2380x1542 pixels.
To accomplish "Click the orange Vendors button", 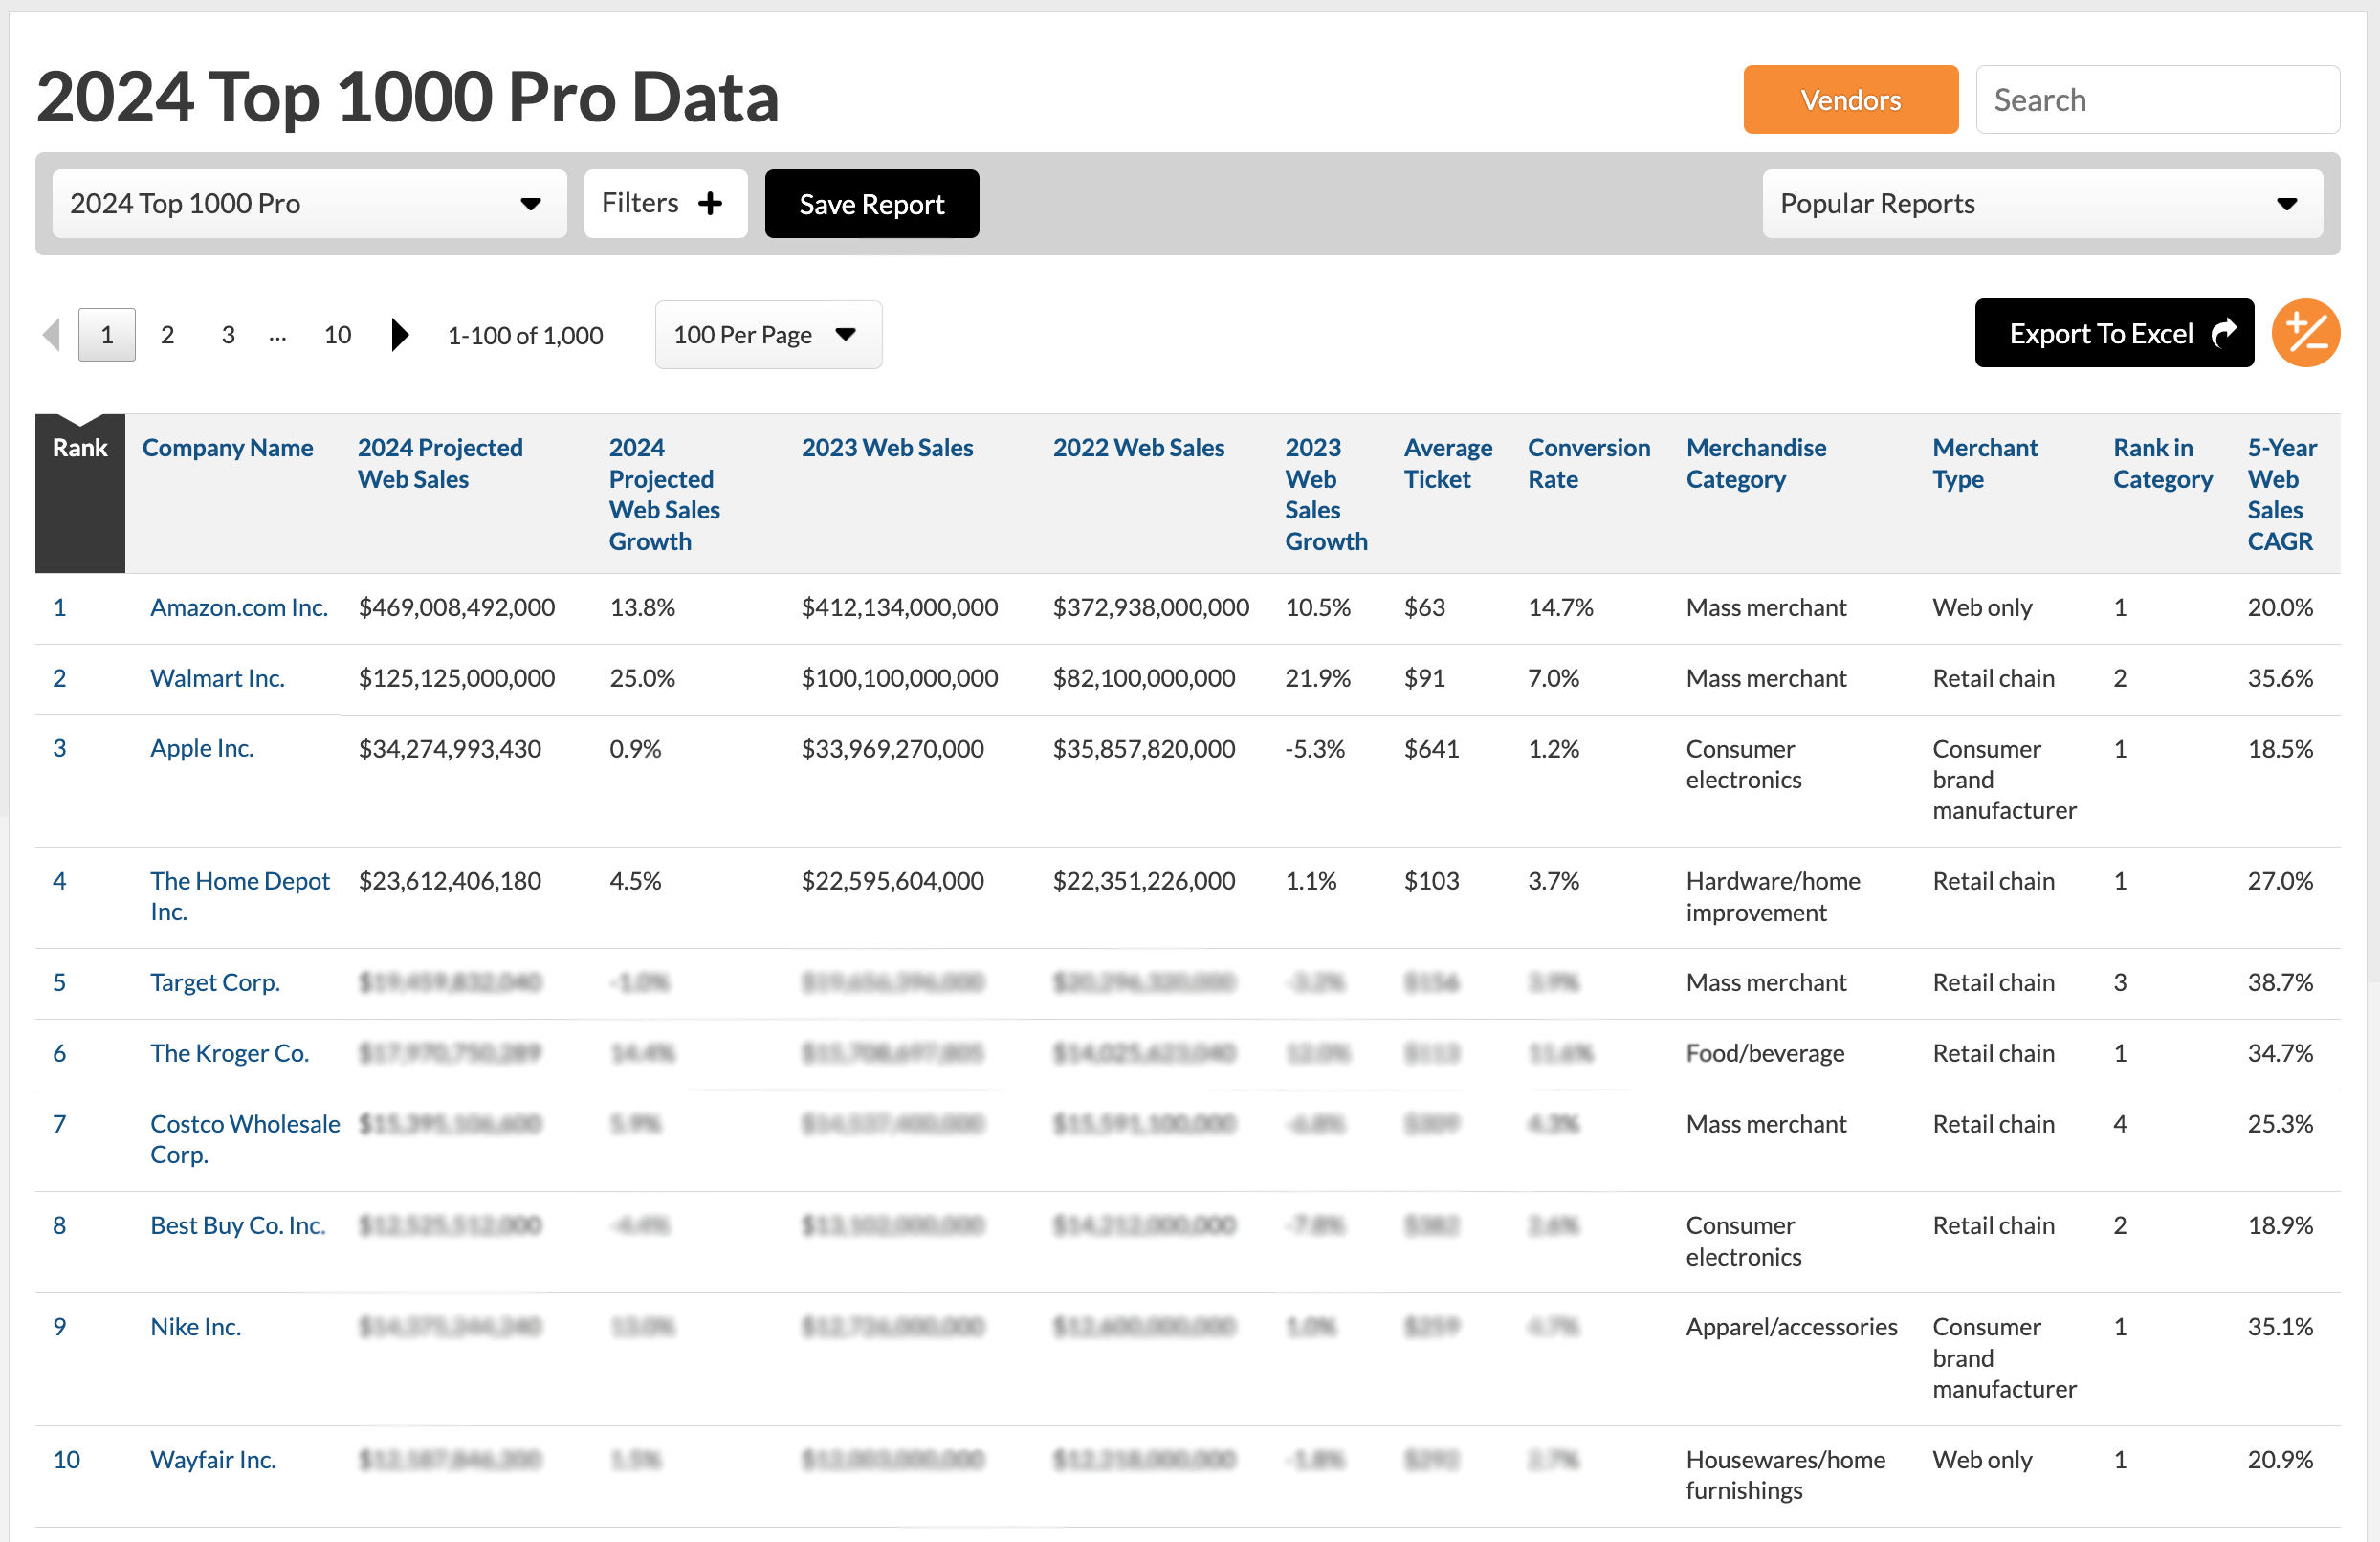I will [x=1850, y=100].
